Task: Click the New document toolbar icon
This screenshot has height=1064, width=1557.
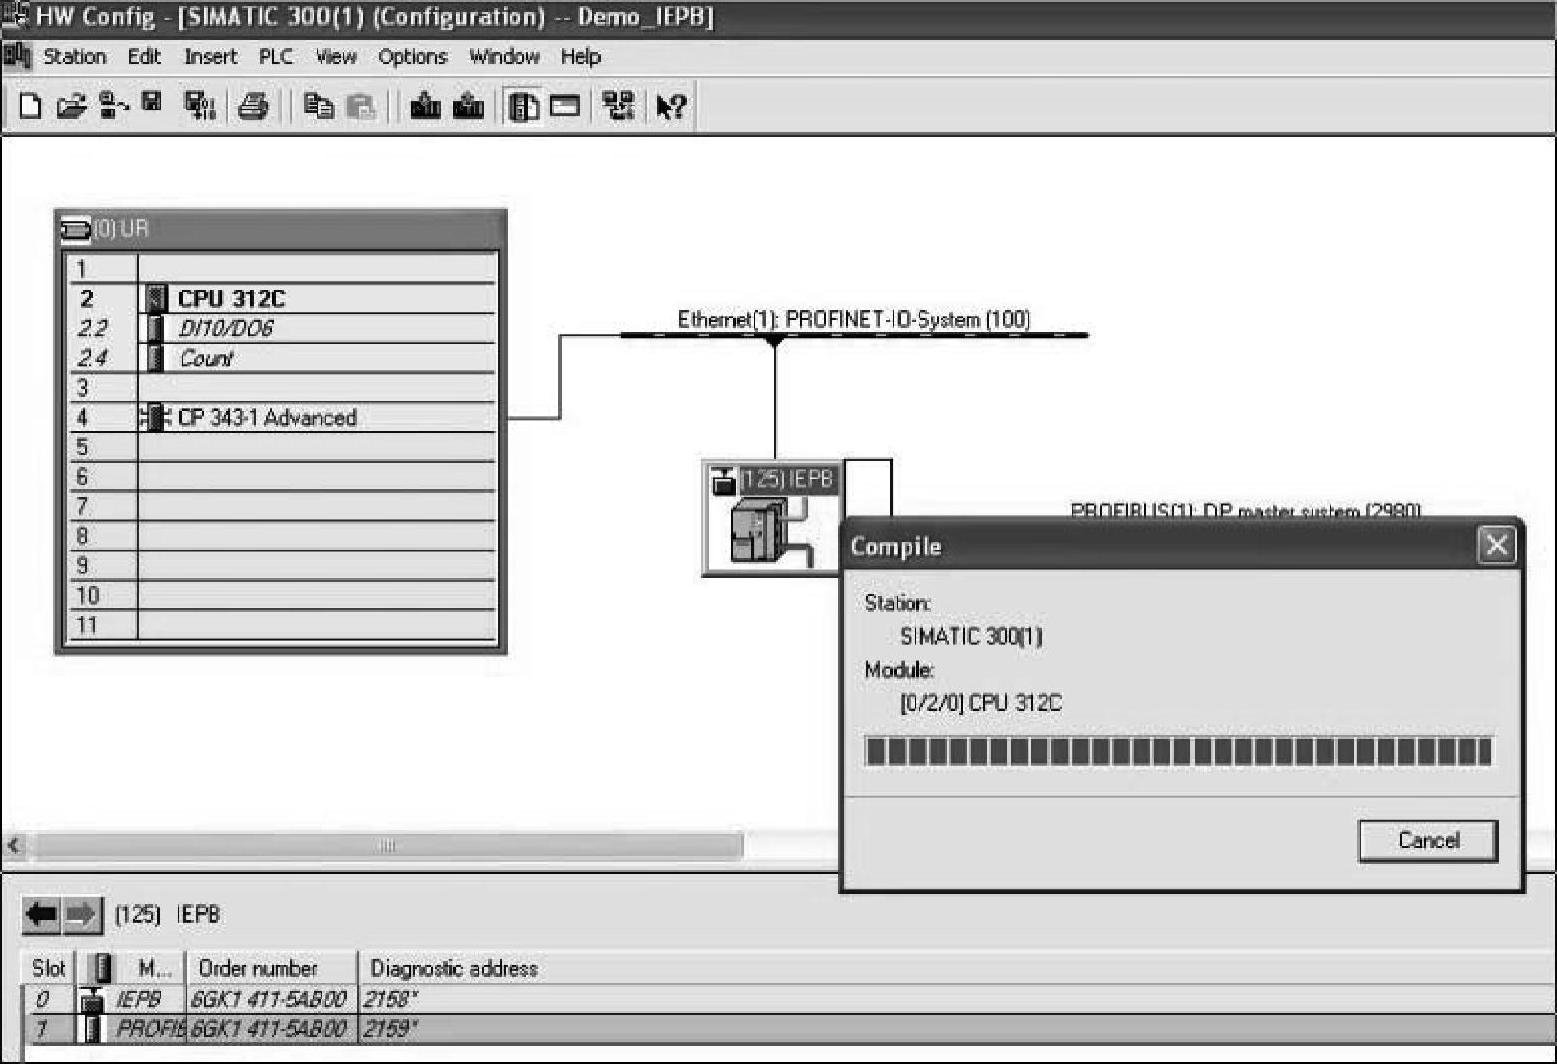Action: [30, 105]
